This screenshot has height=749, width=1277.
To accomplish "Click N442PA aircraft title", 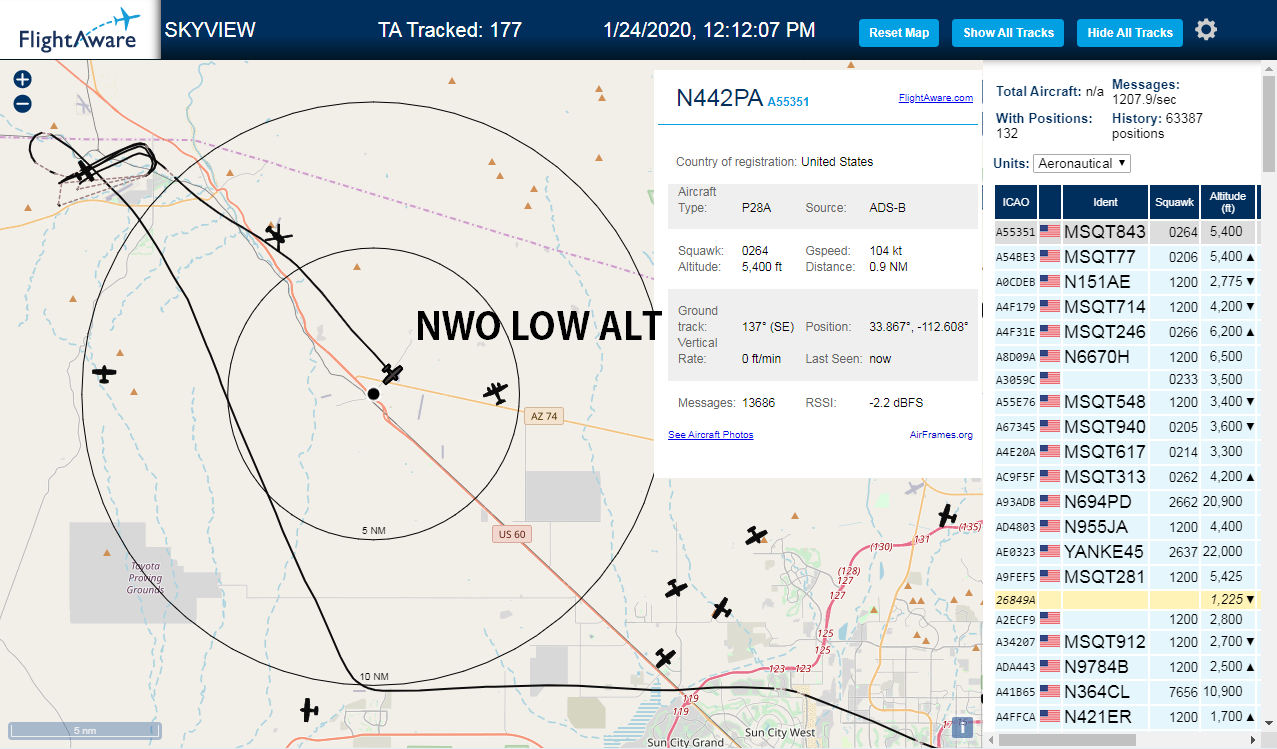I will tap(719, 98).
